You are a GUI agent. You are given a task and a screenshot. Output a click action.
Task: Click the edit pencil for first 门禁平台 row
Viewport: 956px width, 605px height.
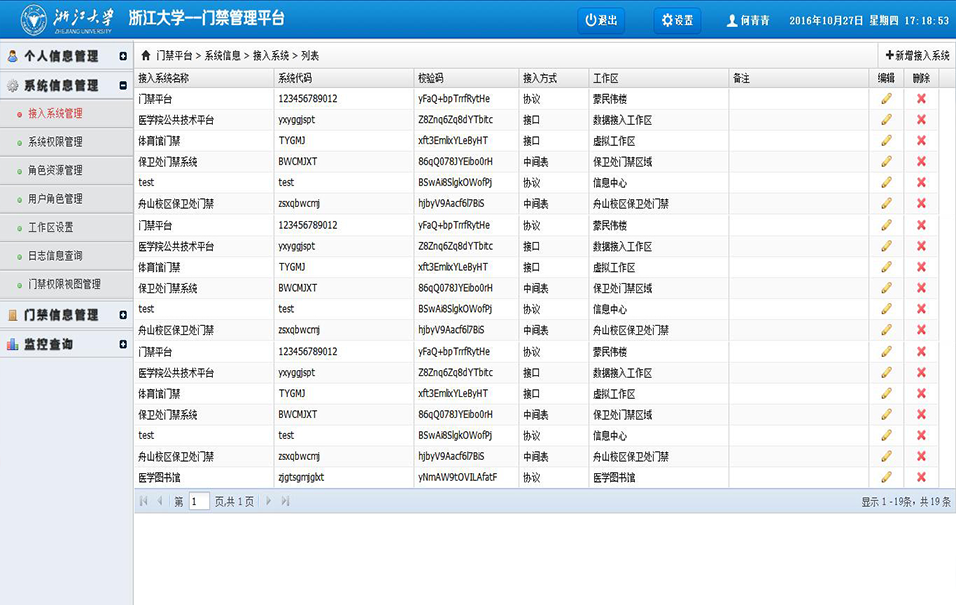coord(886,98)
